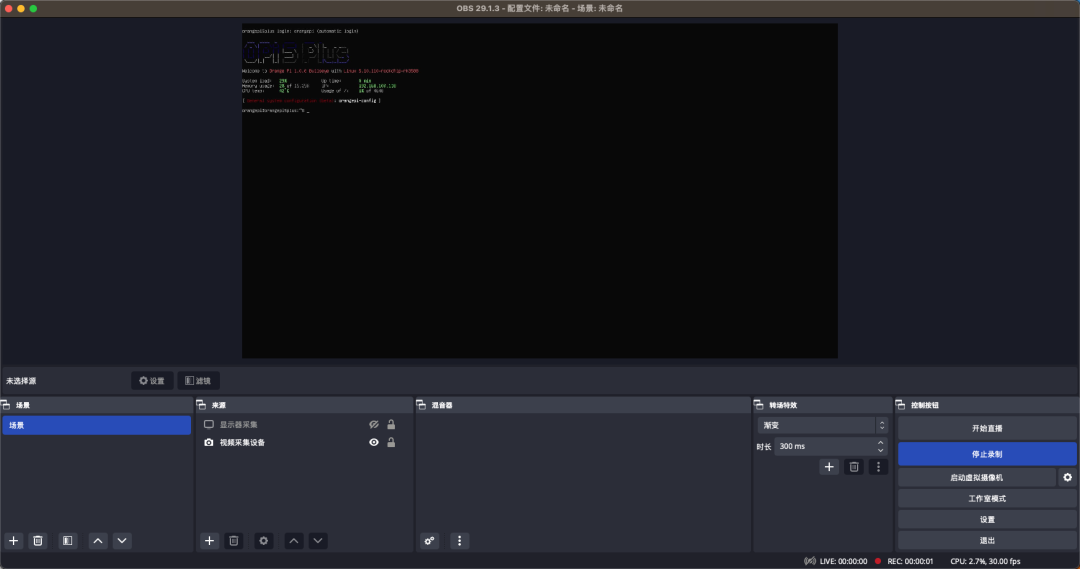Open source 设置 button in source toolbar

click(x=152, y=380)
